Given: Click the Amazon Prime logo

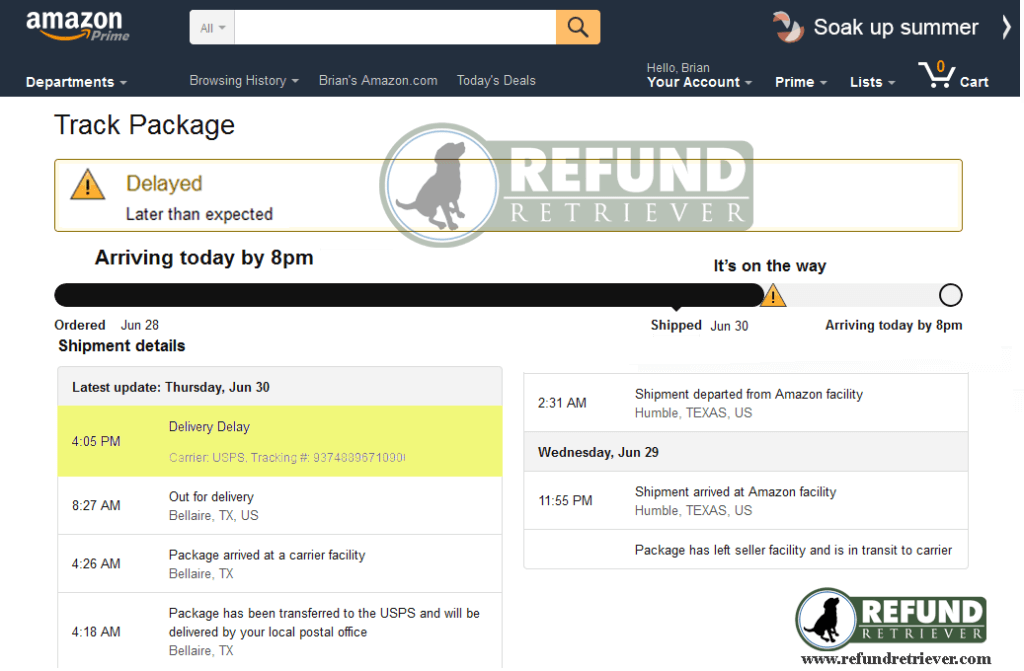Looking at the screenshot, I should 77,26.
